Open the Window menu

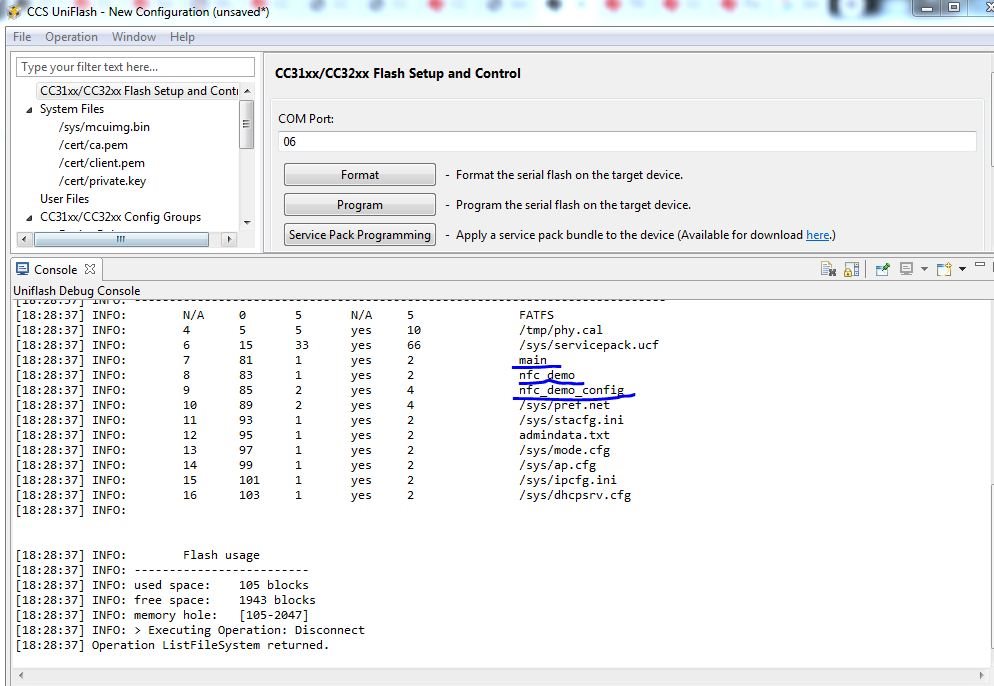(134, 37)
